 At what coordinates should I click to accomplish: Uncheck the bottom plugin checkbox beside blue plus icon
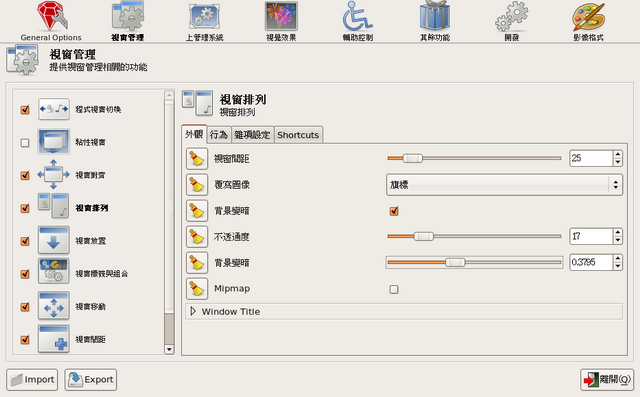tap(25, 339)
